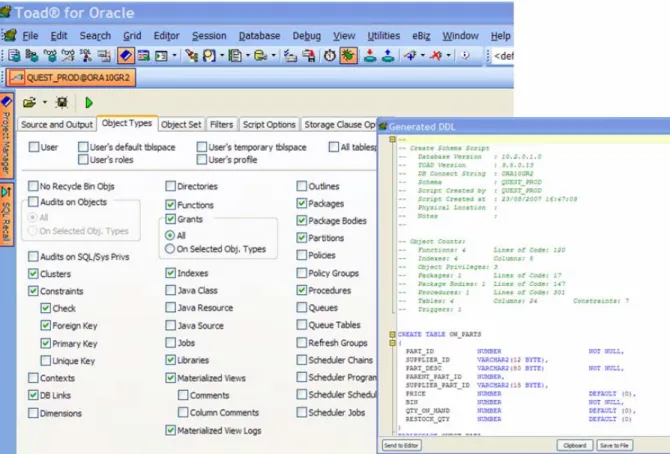Click the red printer-like toolbar icon
This screenshot has width=670, height=454.
(x=309, y=56)
